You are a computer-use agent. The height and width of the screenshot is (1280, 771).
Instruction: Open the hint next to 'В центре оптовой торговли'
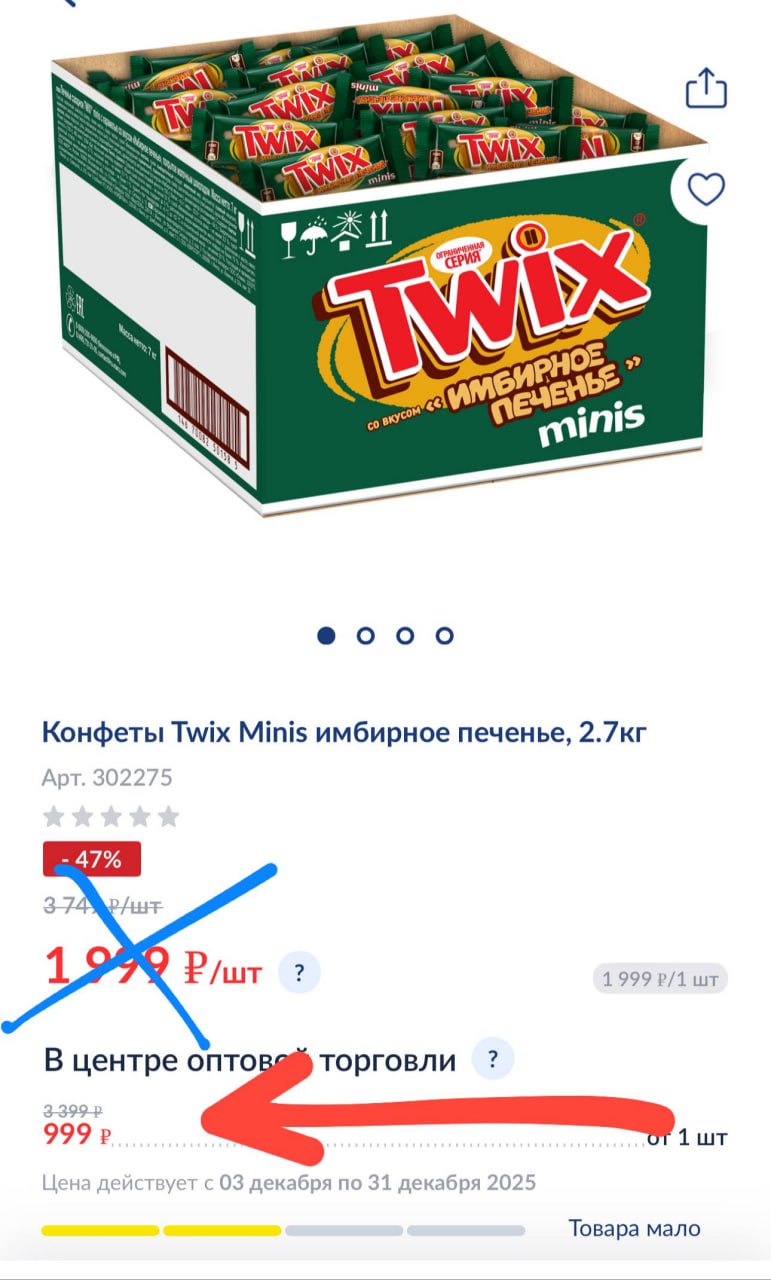point(492,1059)
